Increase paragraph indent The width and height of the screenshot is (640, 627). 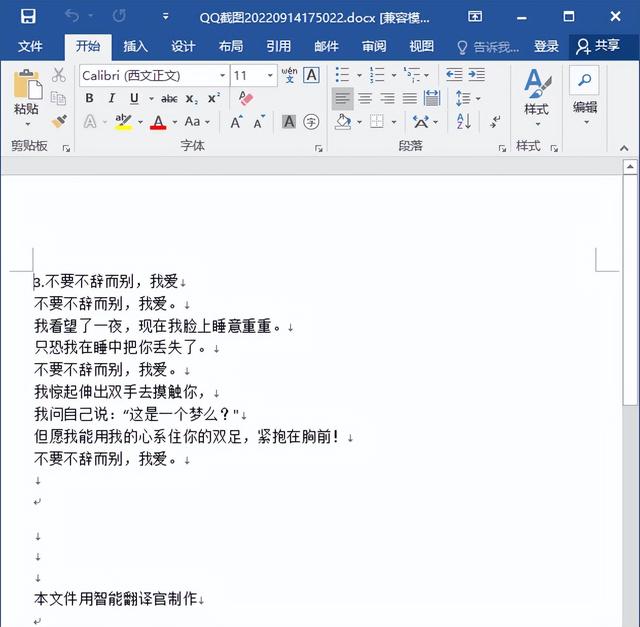point(476,75)
